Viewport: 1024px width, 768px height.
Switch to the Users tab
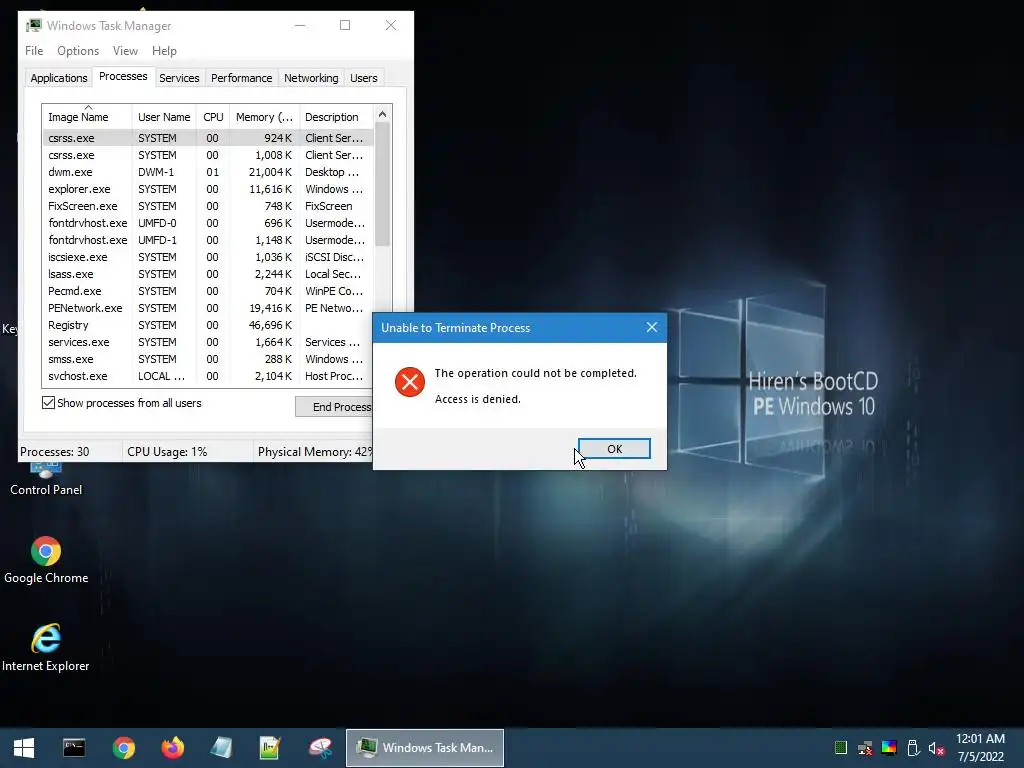[363, 78]
